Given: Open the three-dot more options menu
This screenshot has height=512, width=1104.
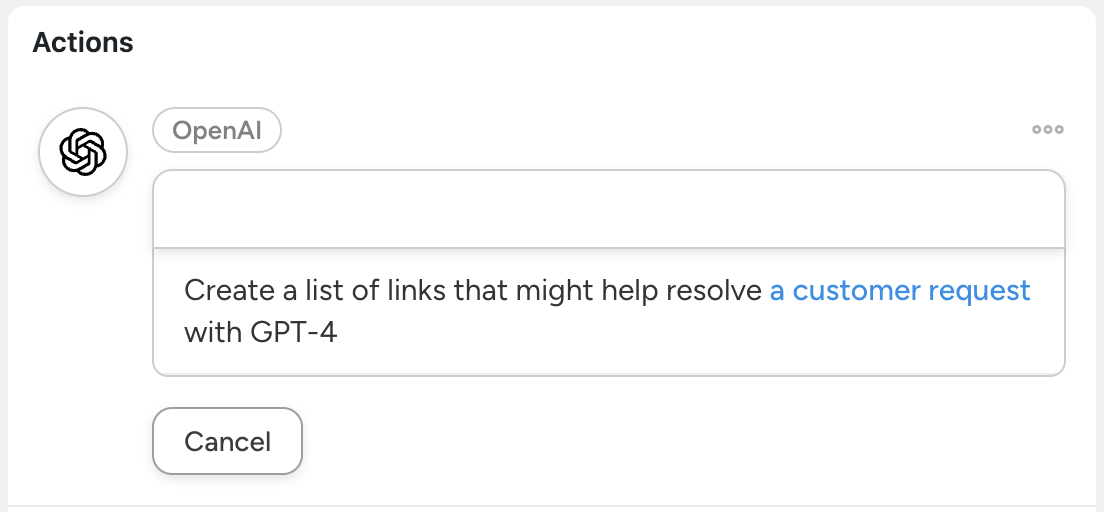Looking at the screenshot, I should [1048, 130].
